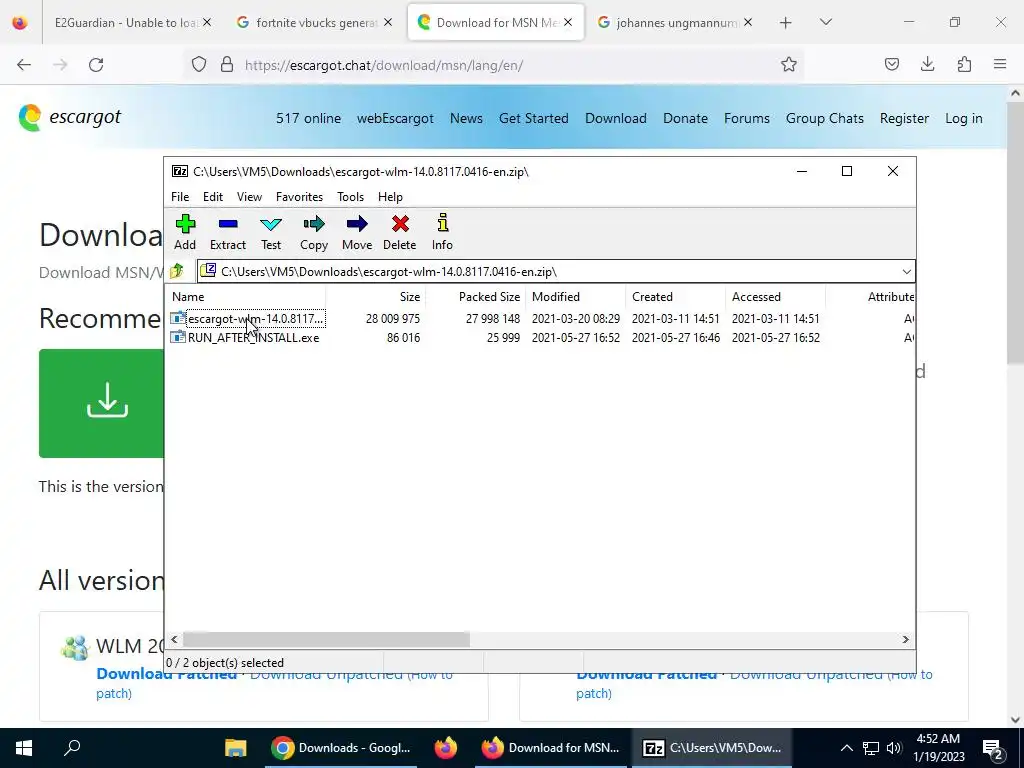This screenshot has width=1024, height=768.
Task: Open the Help menu in 7-Zip
Action: point(390,197)
